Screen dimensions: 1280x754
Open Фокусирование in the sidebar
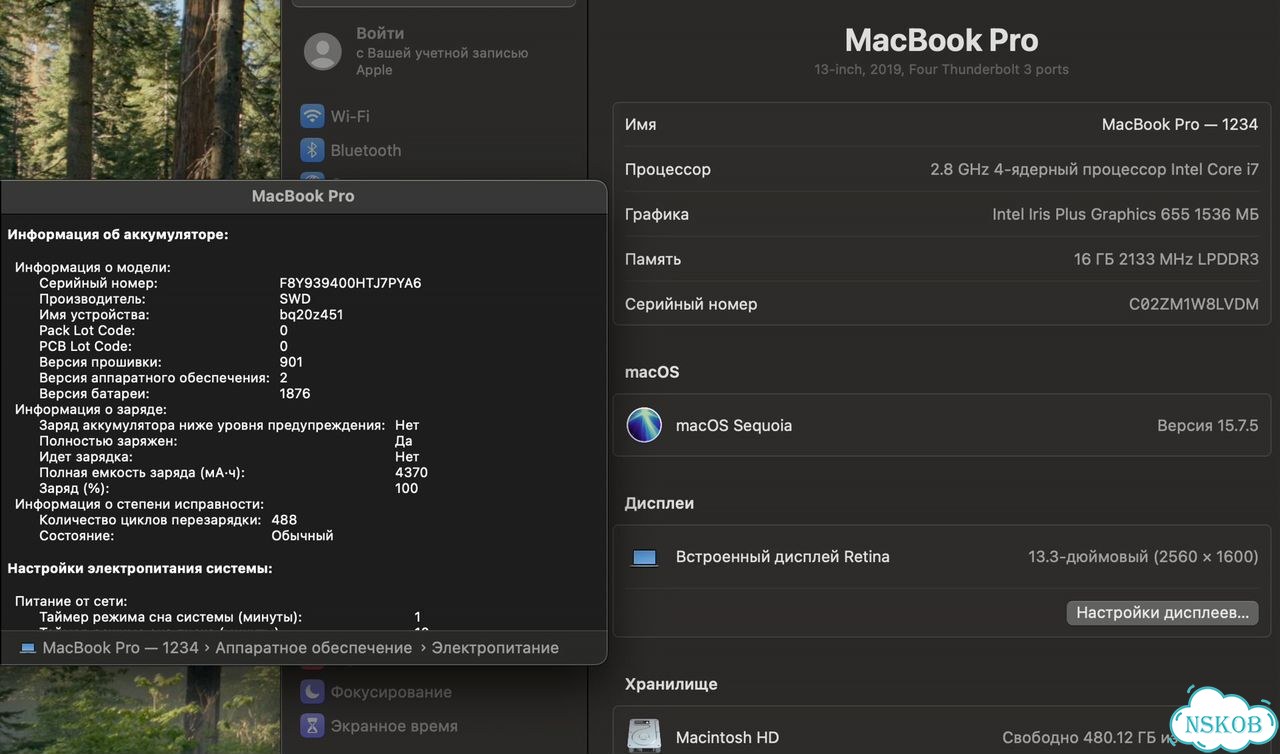pos(391,692)
